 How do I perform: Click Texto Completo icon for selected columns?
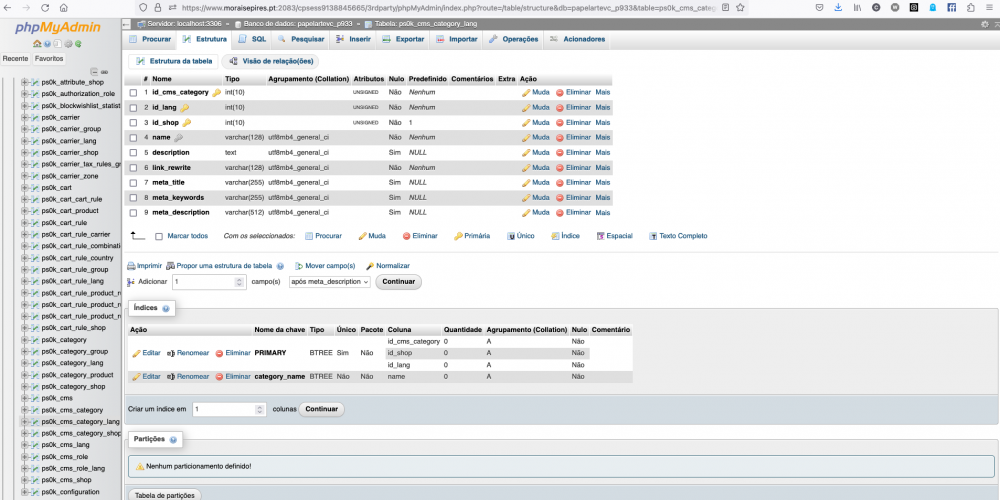tap(653, 236)
